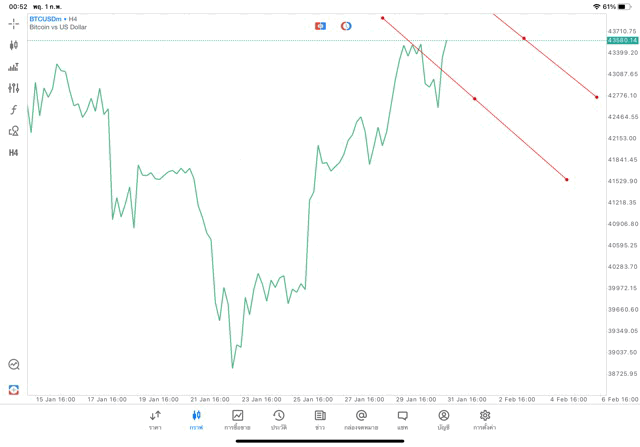Open the การตั้งค่า (Settings) gear tab
Screen dimensions: 640x447
tap(485, 419)
